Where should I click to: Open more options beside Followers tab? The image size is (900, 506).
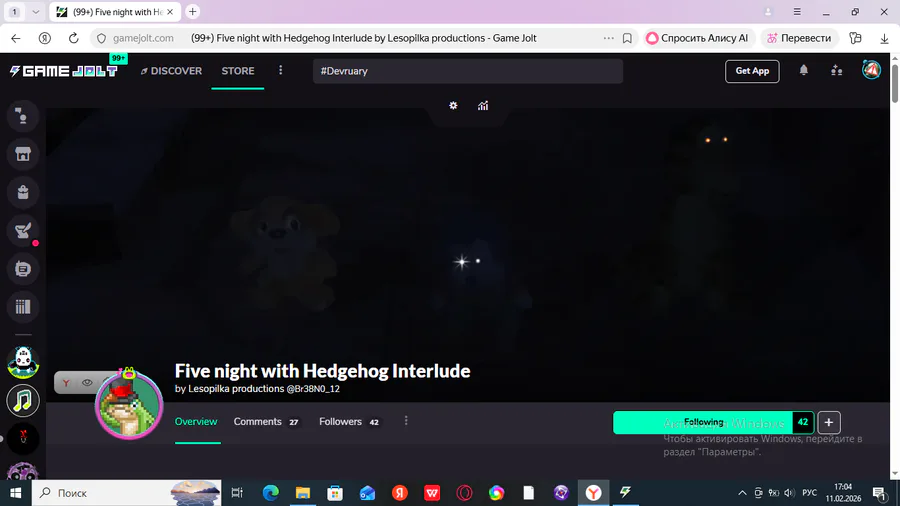coord(406,421)
